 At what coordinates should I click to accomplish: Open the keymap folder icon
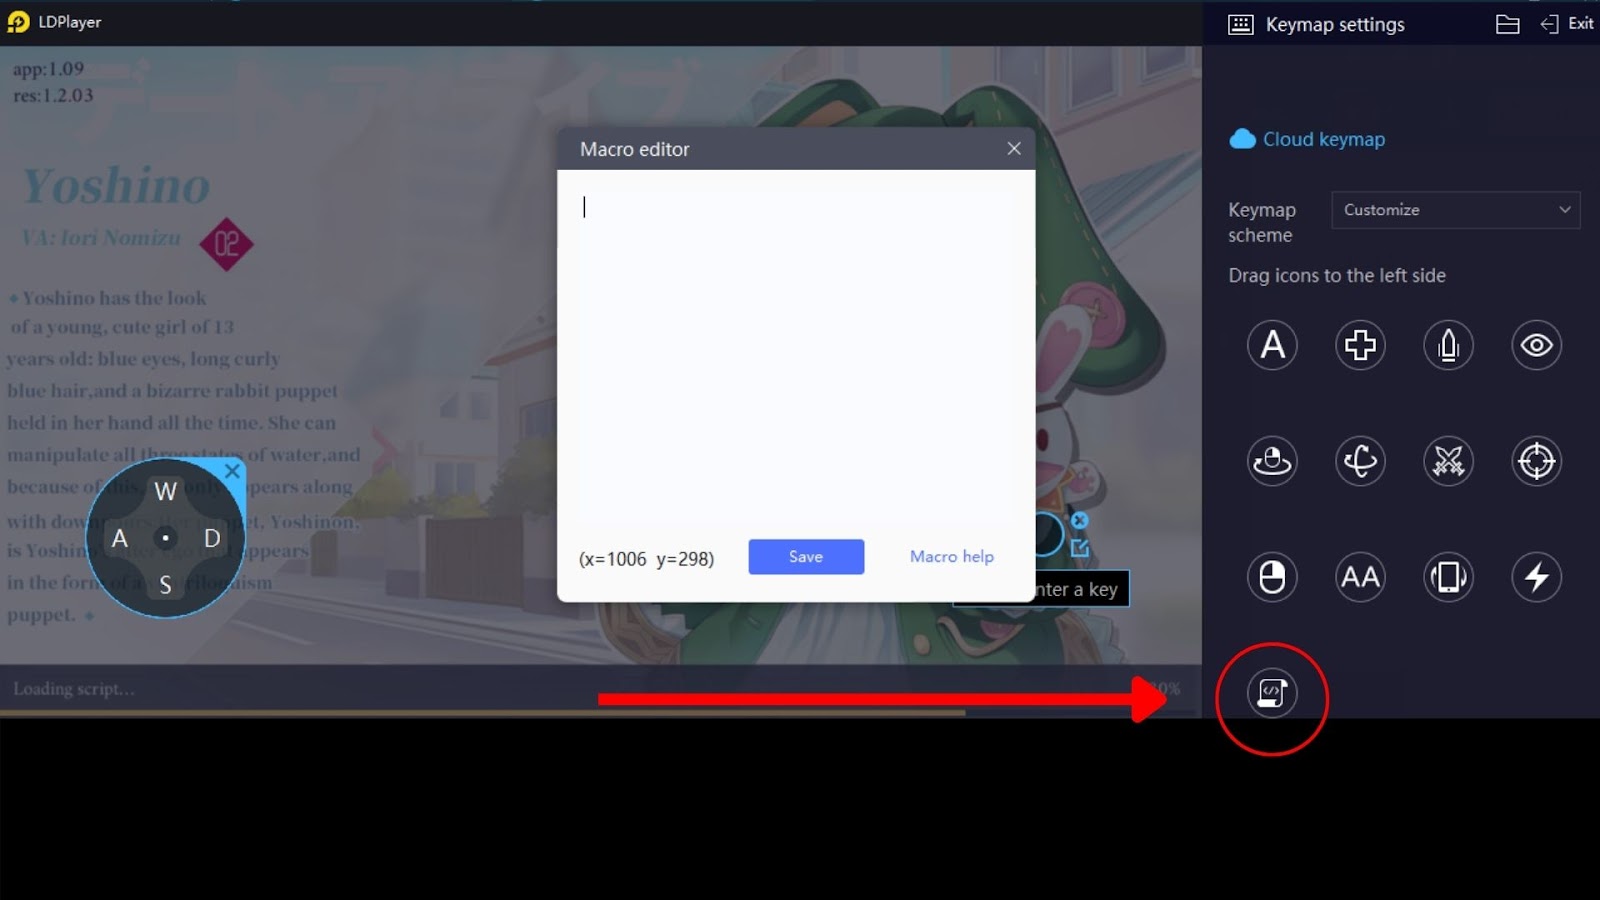coord(1507,24)
